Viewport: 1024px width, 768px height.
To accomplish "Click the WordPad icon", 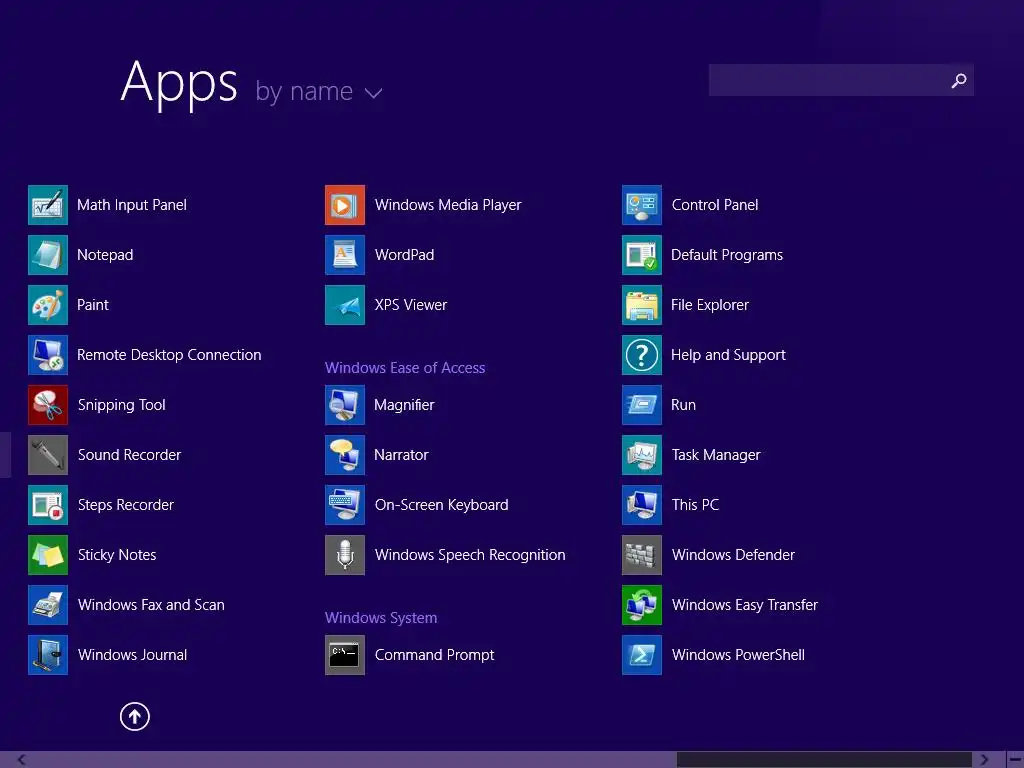I will coord(345,255).
